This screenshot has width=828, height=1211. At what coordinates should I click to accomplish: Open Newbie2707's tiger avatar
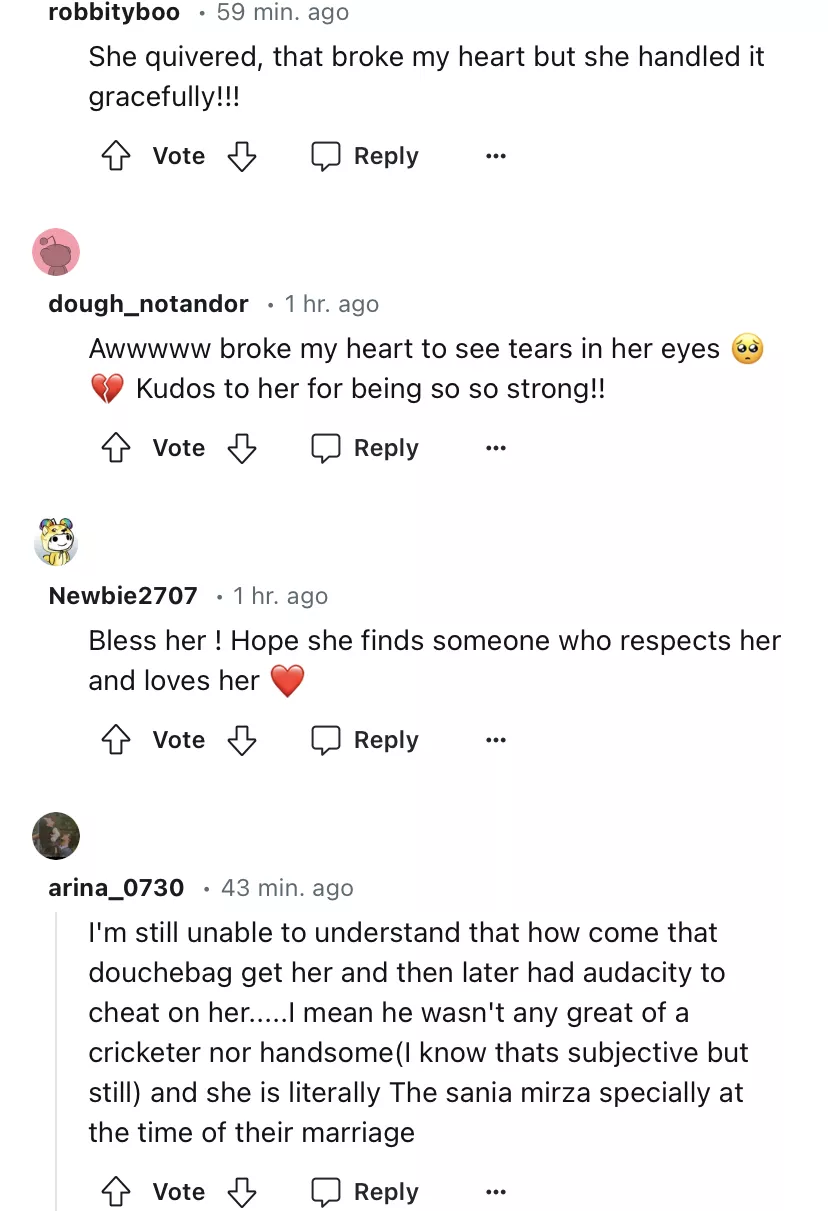pos(56,543)
